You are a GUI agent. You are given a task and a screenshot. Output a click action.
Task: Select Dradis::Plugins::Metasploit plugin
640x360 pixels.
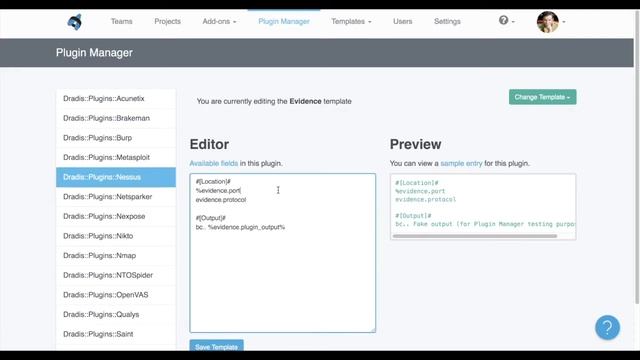(x=116, y=157)
